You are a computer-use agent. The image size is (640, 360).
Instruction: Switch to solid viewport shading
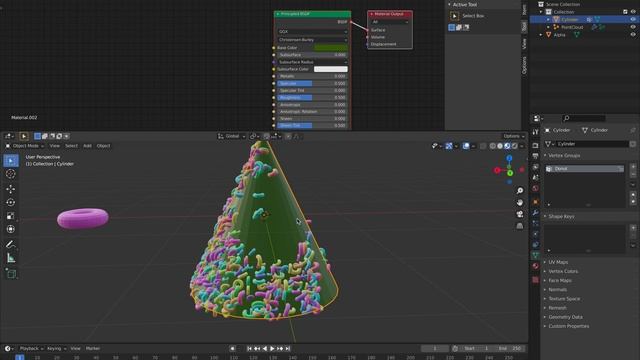[500, 146]
